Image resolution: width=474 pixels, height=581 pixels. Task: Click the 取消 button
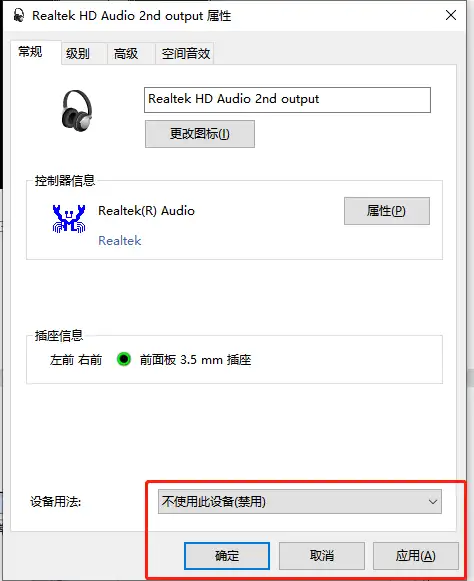pyautogui.click(x=322, y=556)
